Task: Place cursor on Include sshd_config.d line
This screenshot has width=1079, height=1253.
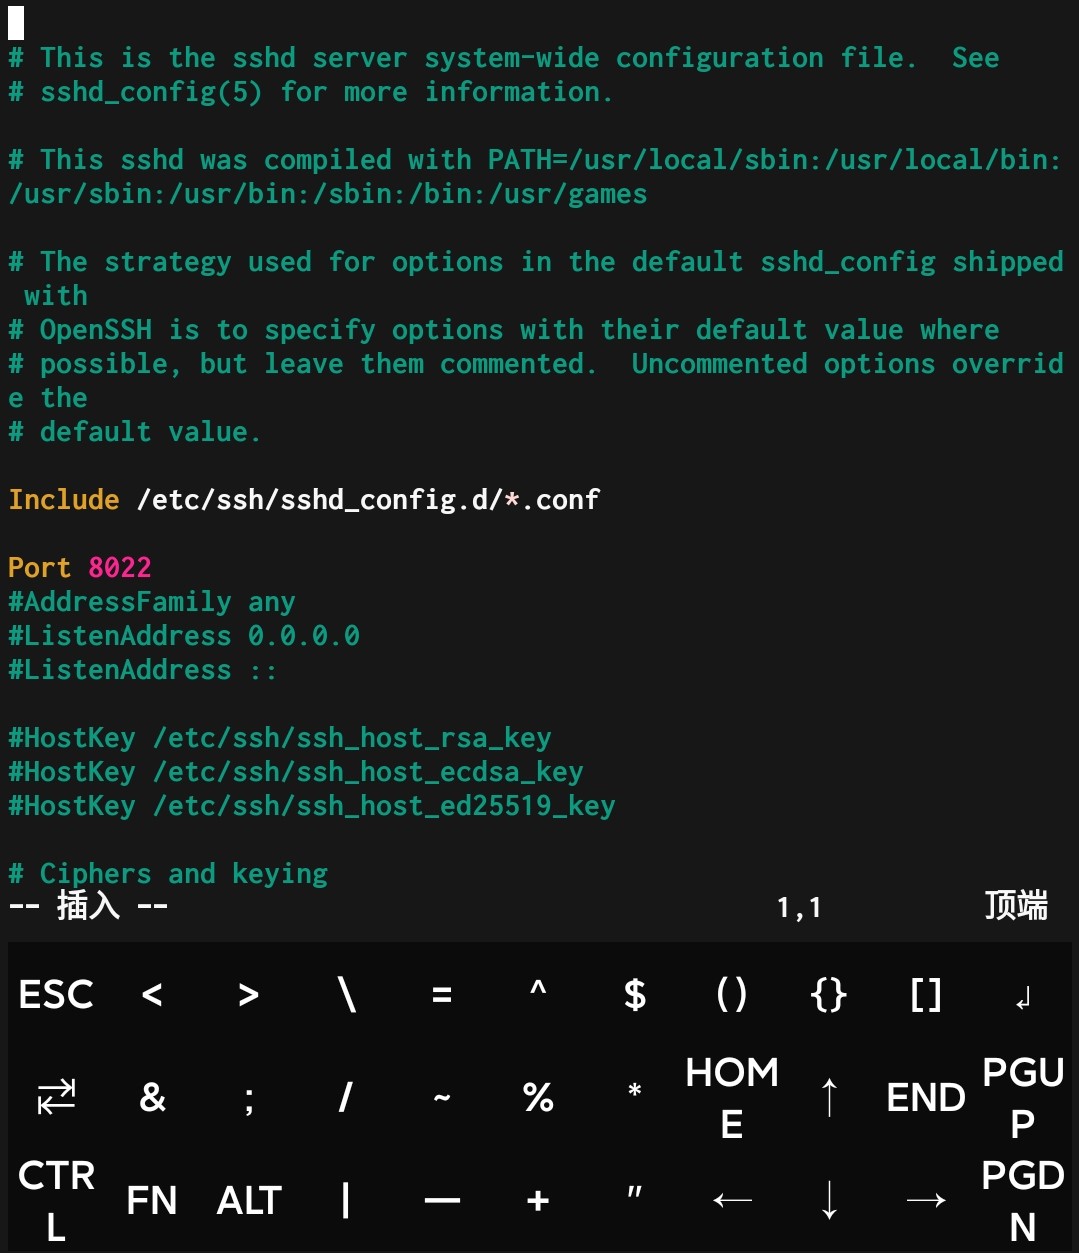Action: [x=304, y=499]
